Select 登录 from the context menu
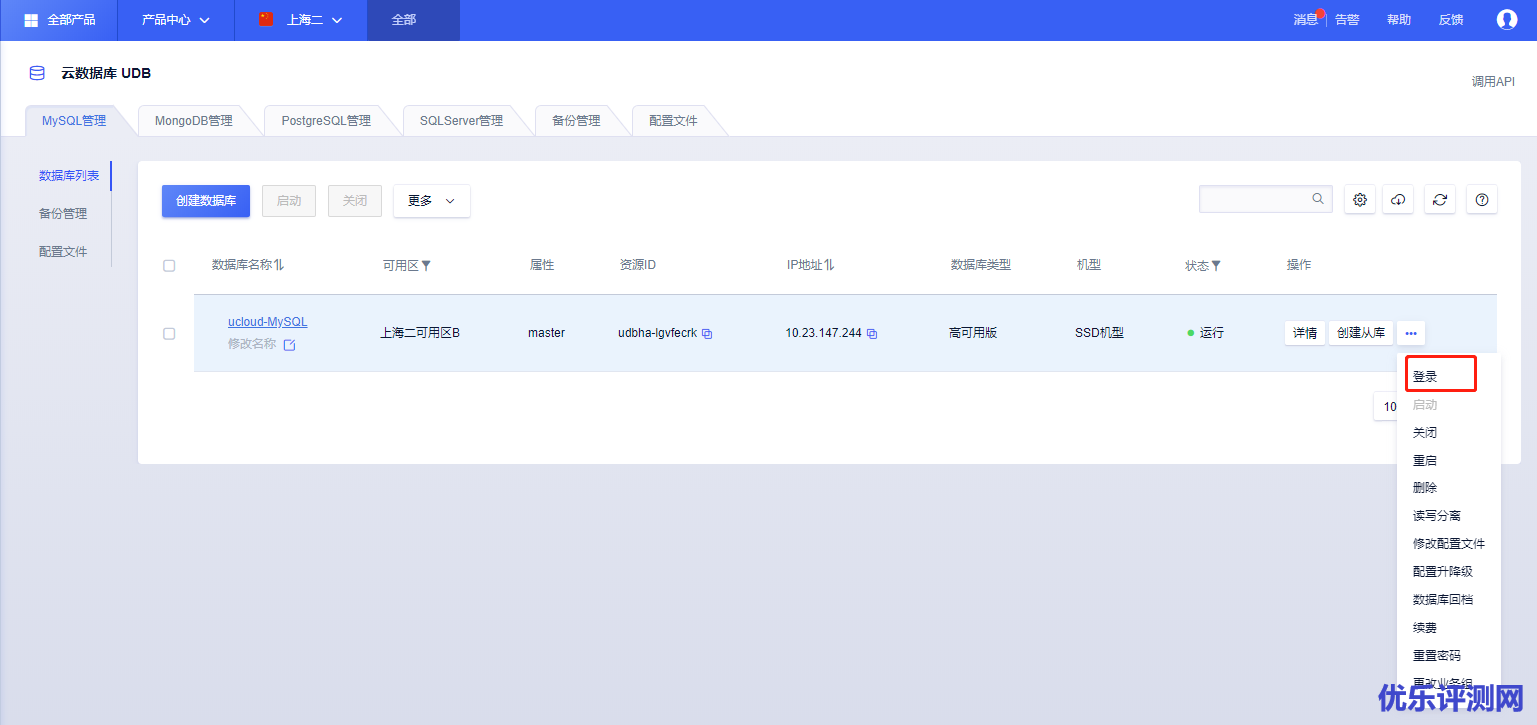The height and width of the screenshot is (725, 1537). pyautogui.click(x=1426, y=377)
